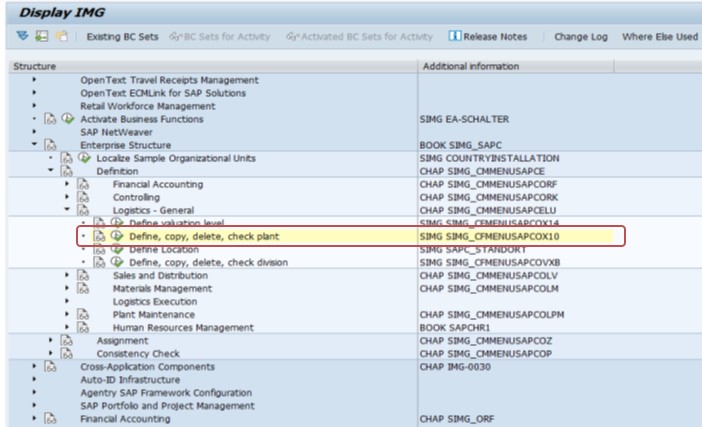Open documentation icon for Definition
Image resolution: width=702 pixels, height=427 pixels.
66,171
